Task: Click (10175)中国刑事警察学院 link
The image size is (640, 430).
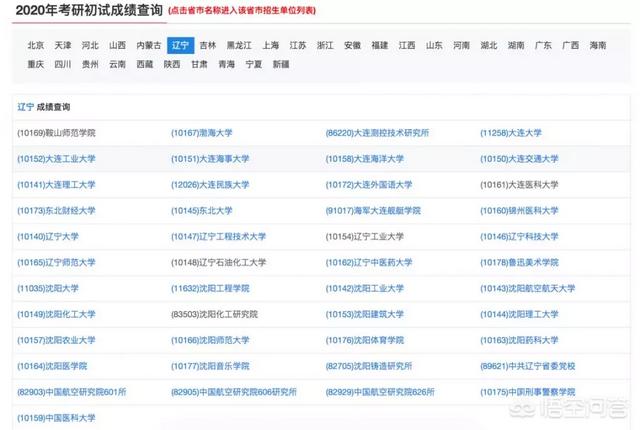Action: 528,392
